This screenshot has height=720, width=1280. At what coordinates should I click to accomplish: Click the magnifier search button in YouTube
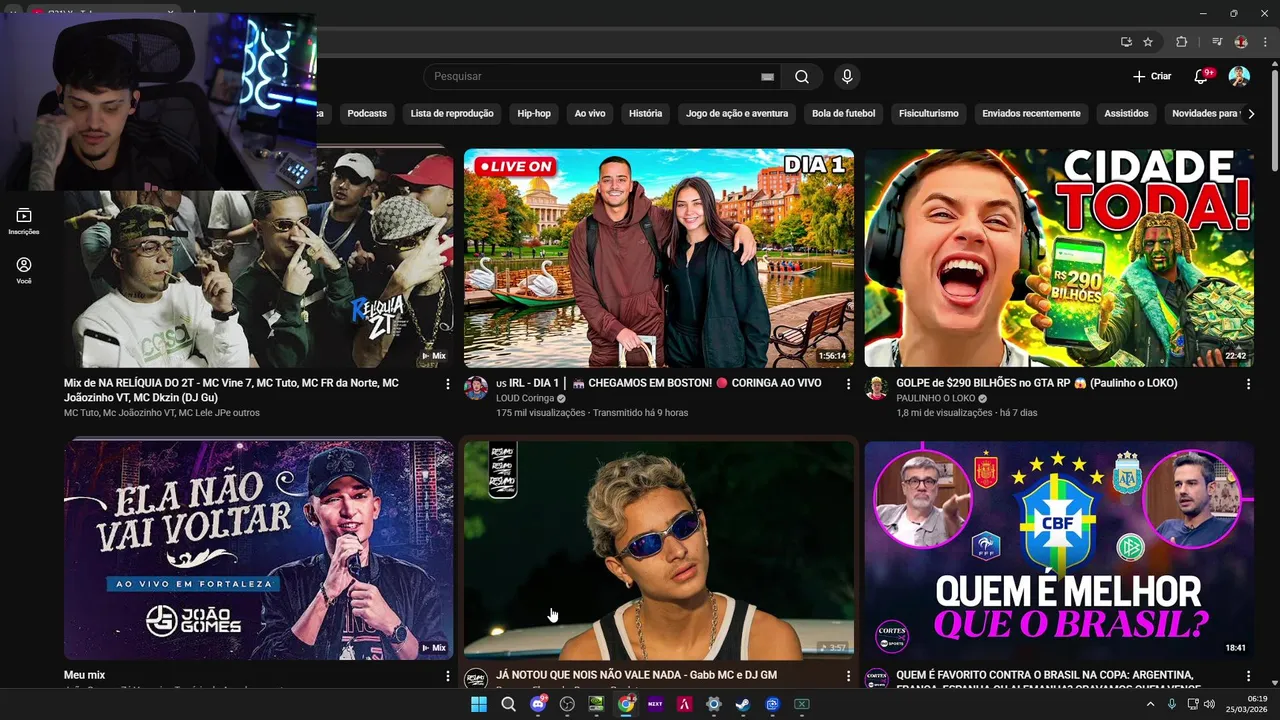tap(802, 77)
